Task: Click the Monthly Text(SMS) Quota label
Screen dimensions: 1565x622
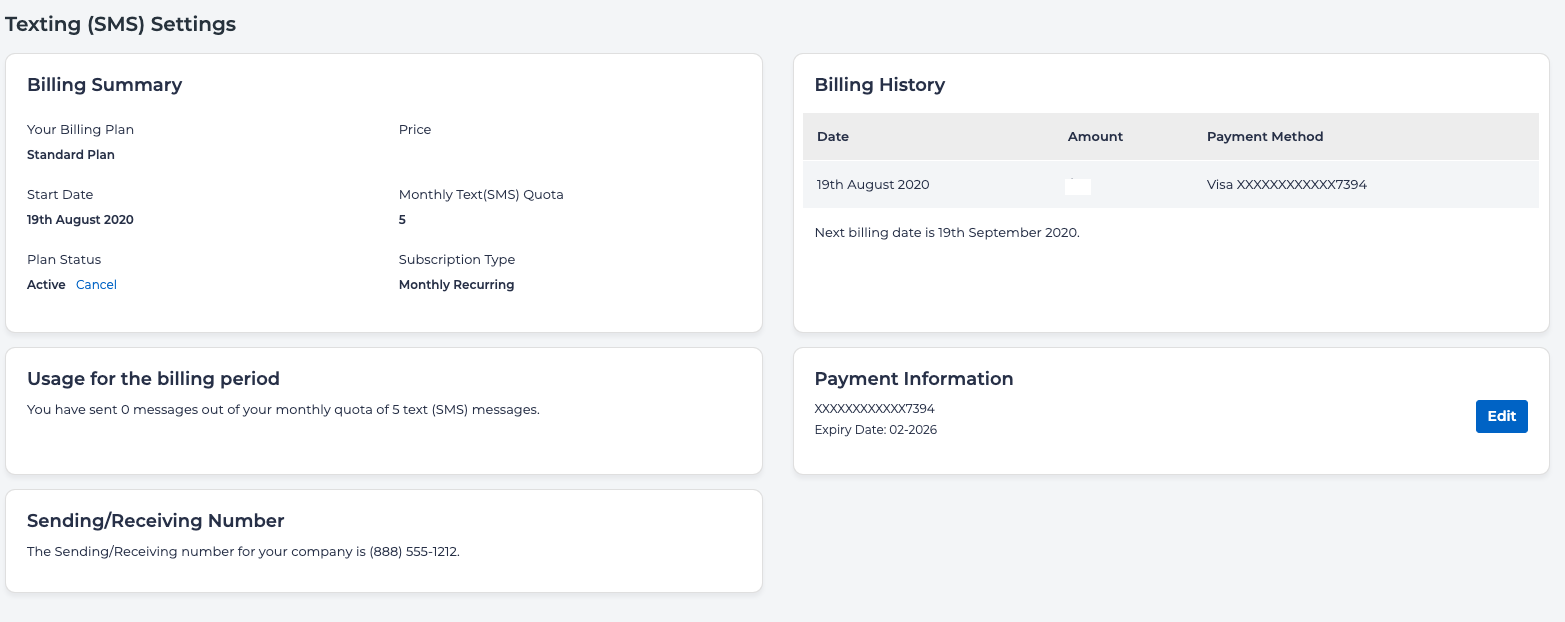Action: pyautogui.click(x=481, y=195)
